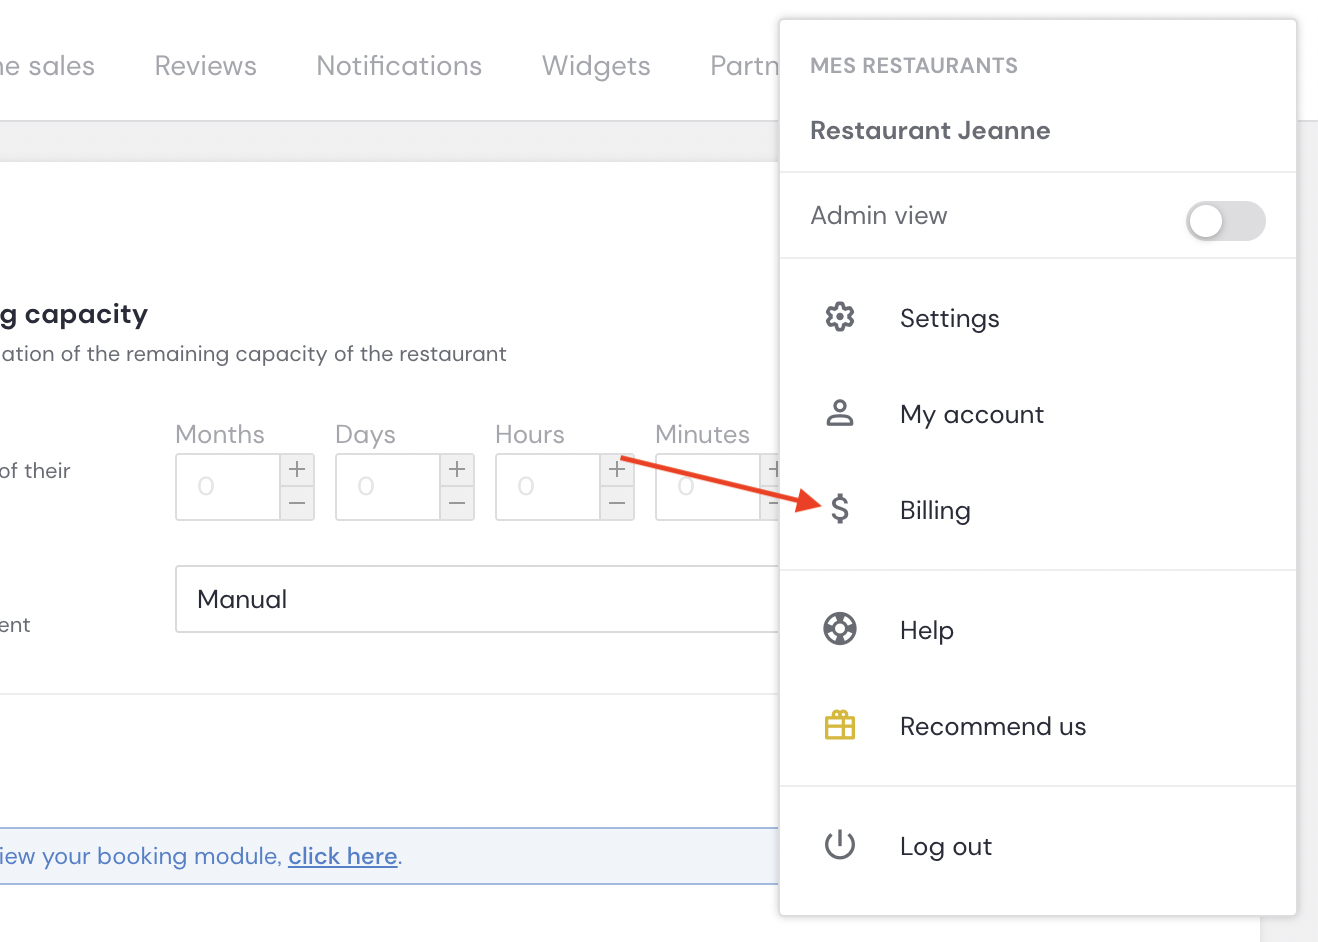Open Help via the lifebuoy icon
The height and width of the screenshot is (942, 1318).
pos(840,629)
